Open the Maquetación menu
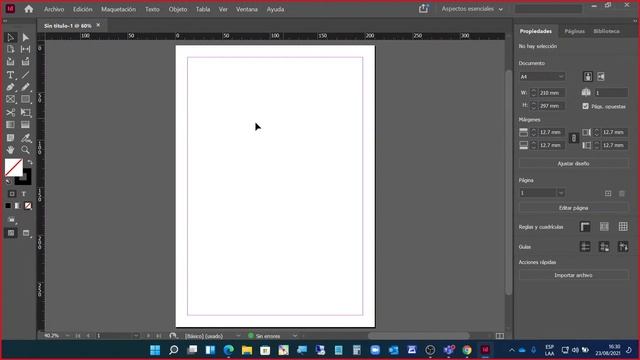 coord(118,9)
